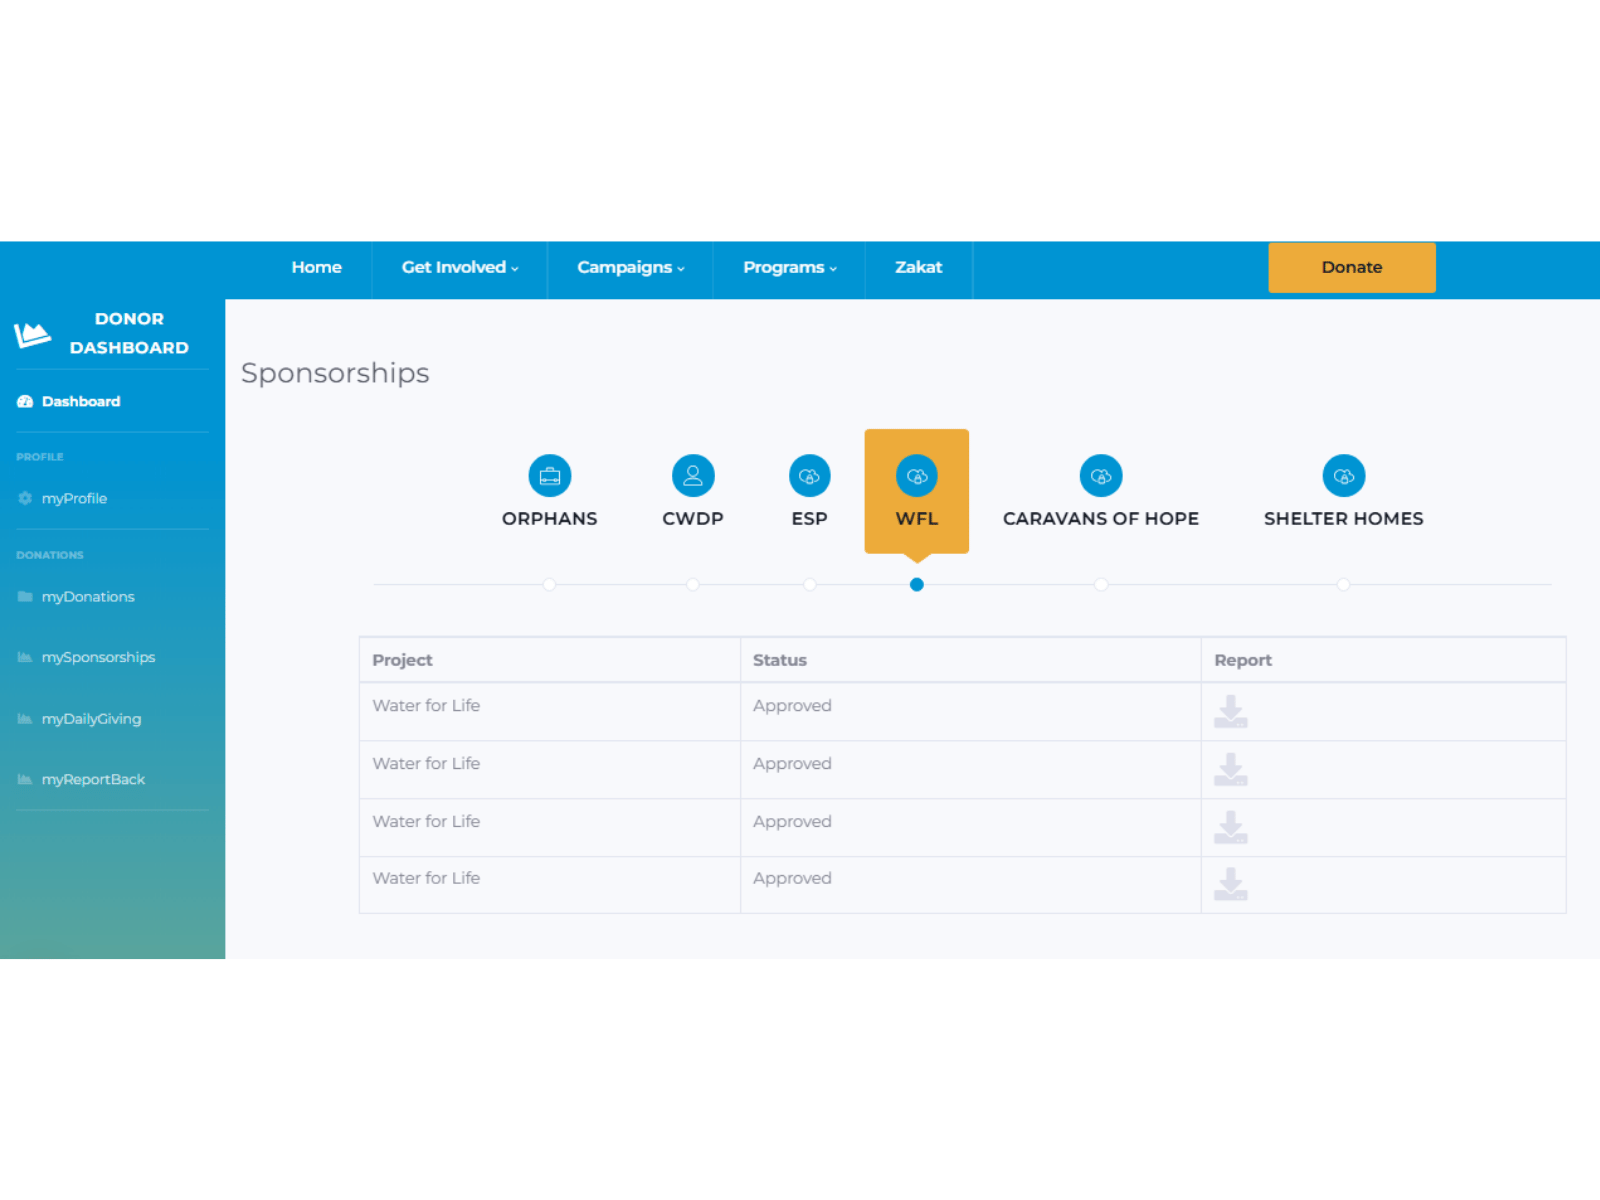Click the ESP timeline dot
The width and height of the screenshot is (1600, 1200).
pos(809,585)
